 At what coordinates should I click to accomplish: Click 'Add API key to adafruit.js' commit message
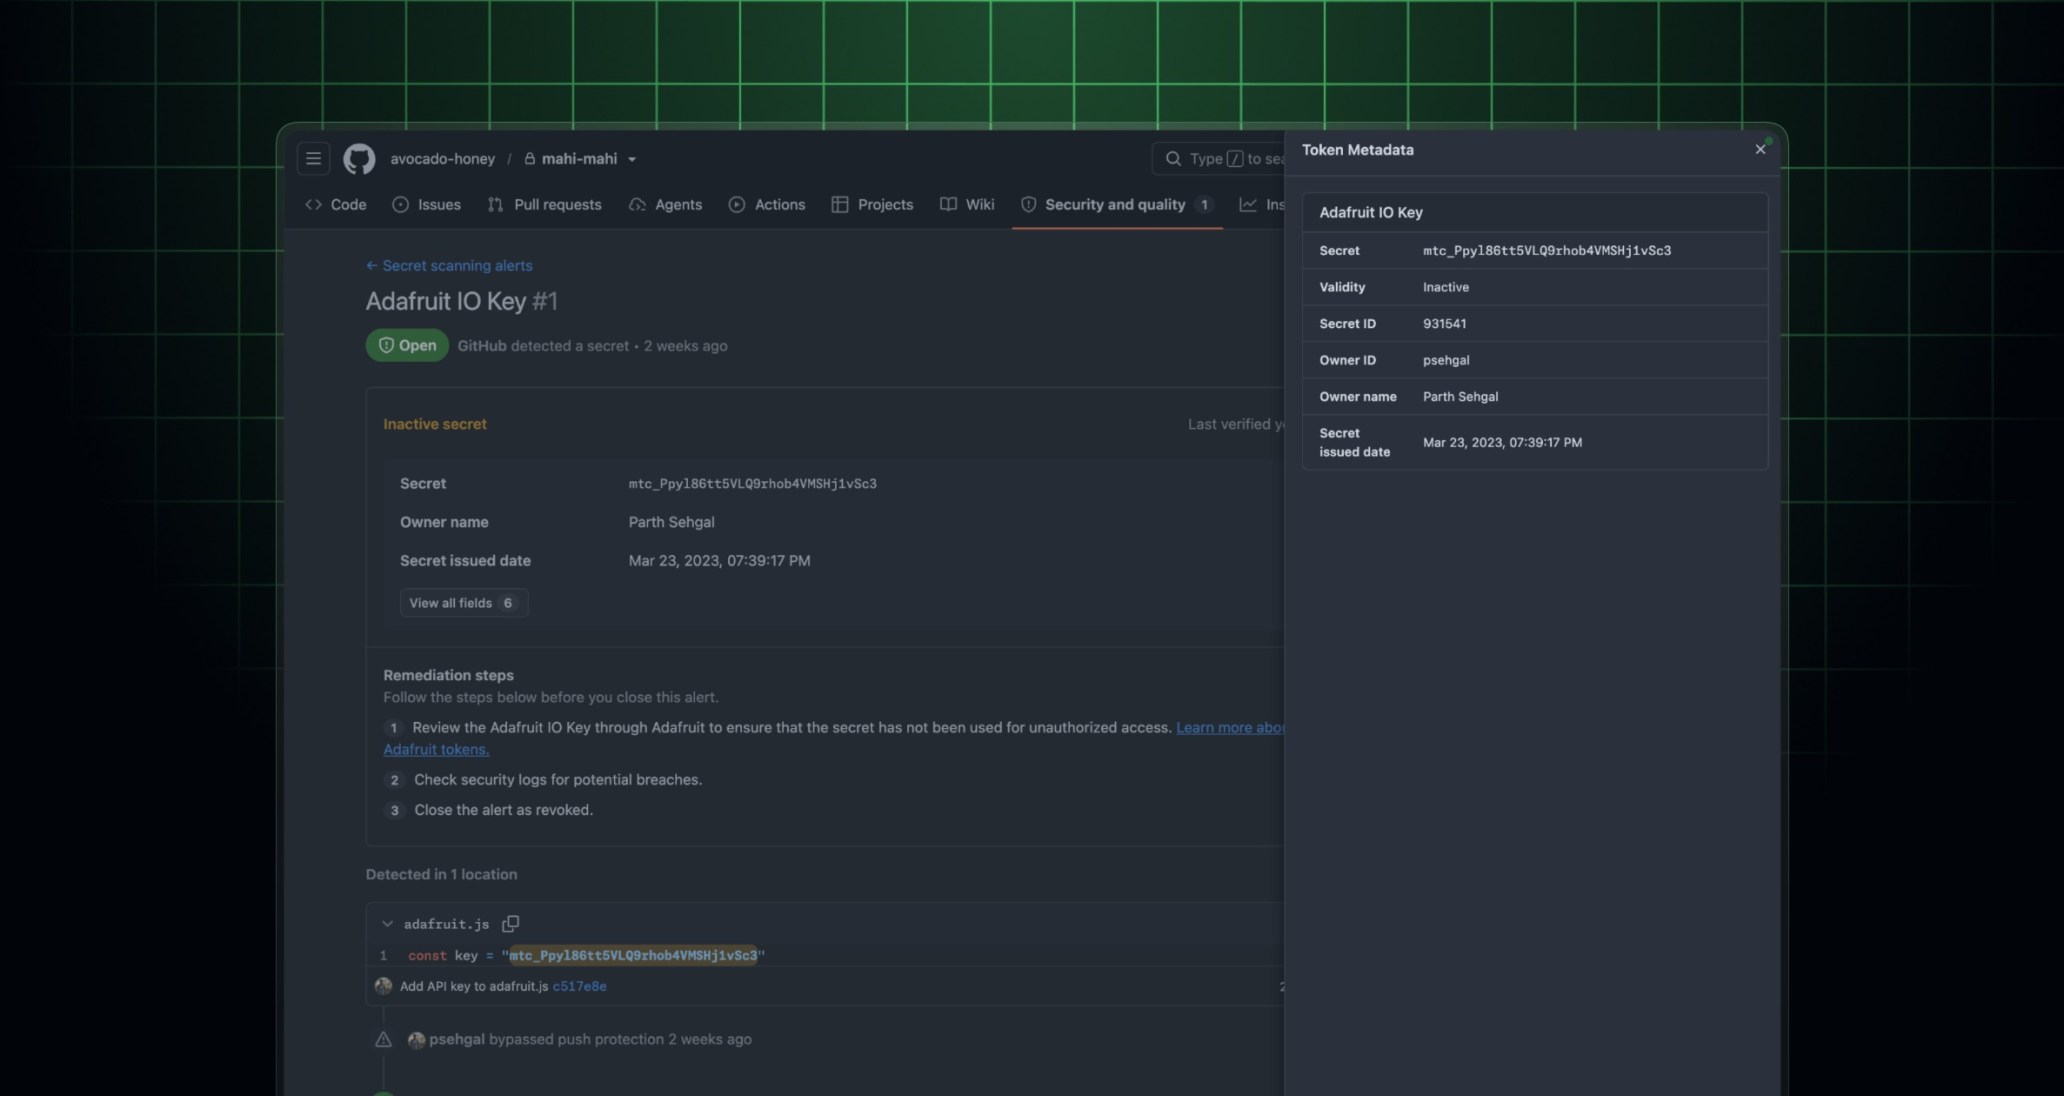[x=474, y=987]
